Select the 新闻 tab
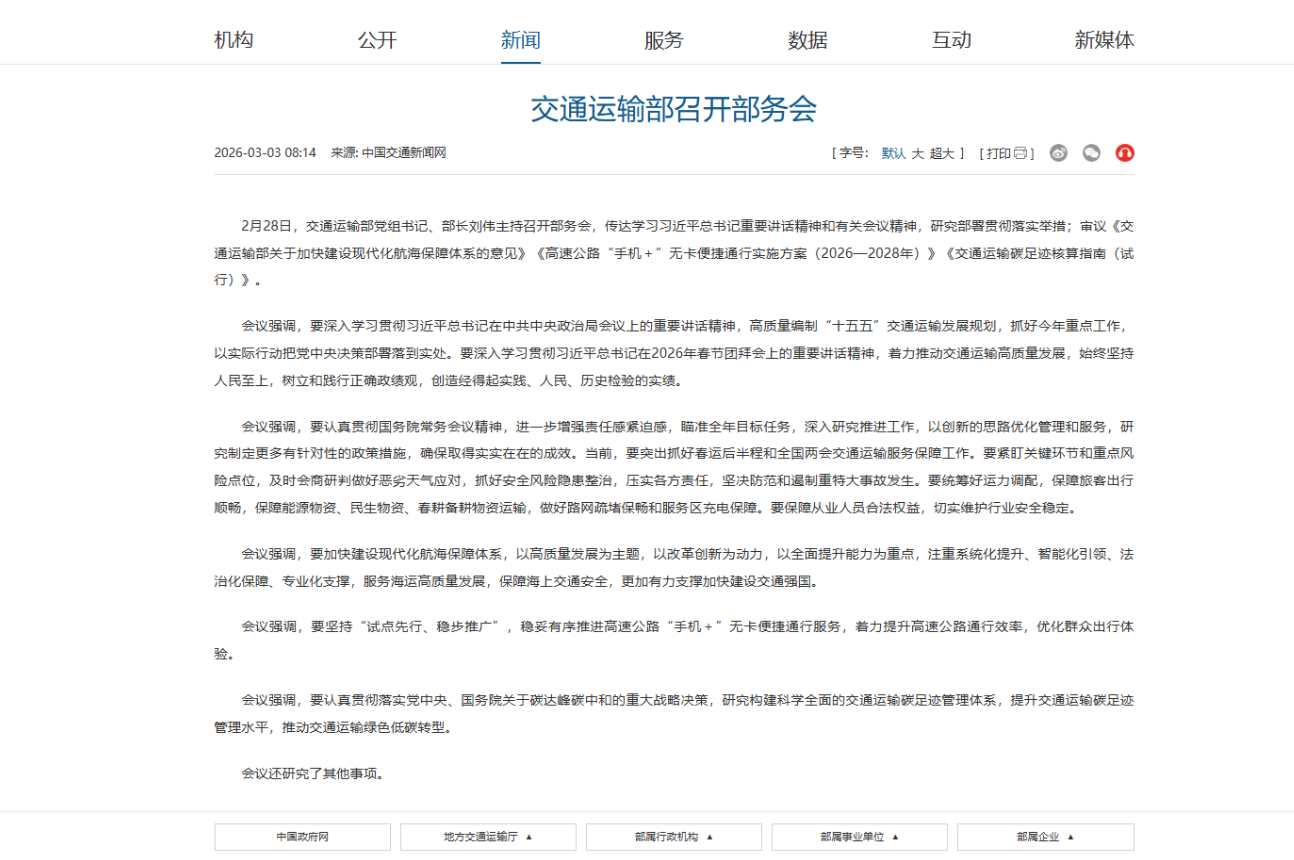Screen dimensions: 1294x860 click(x=521, y=40)
